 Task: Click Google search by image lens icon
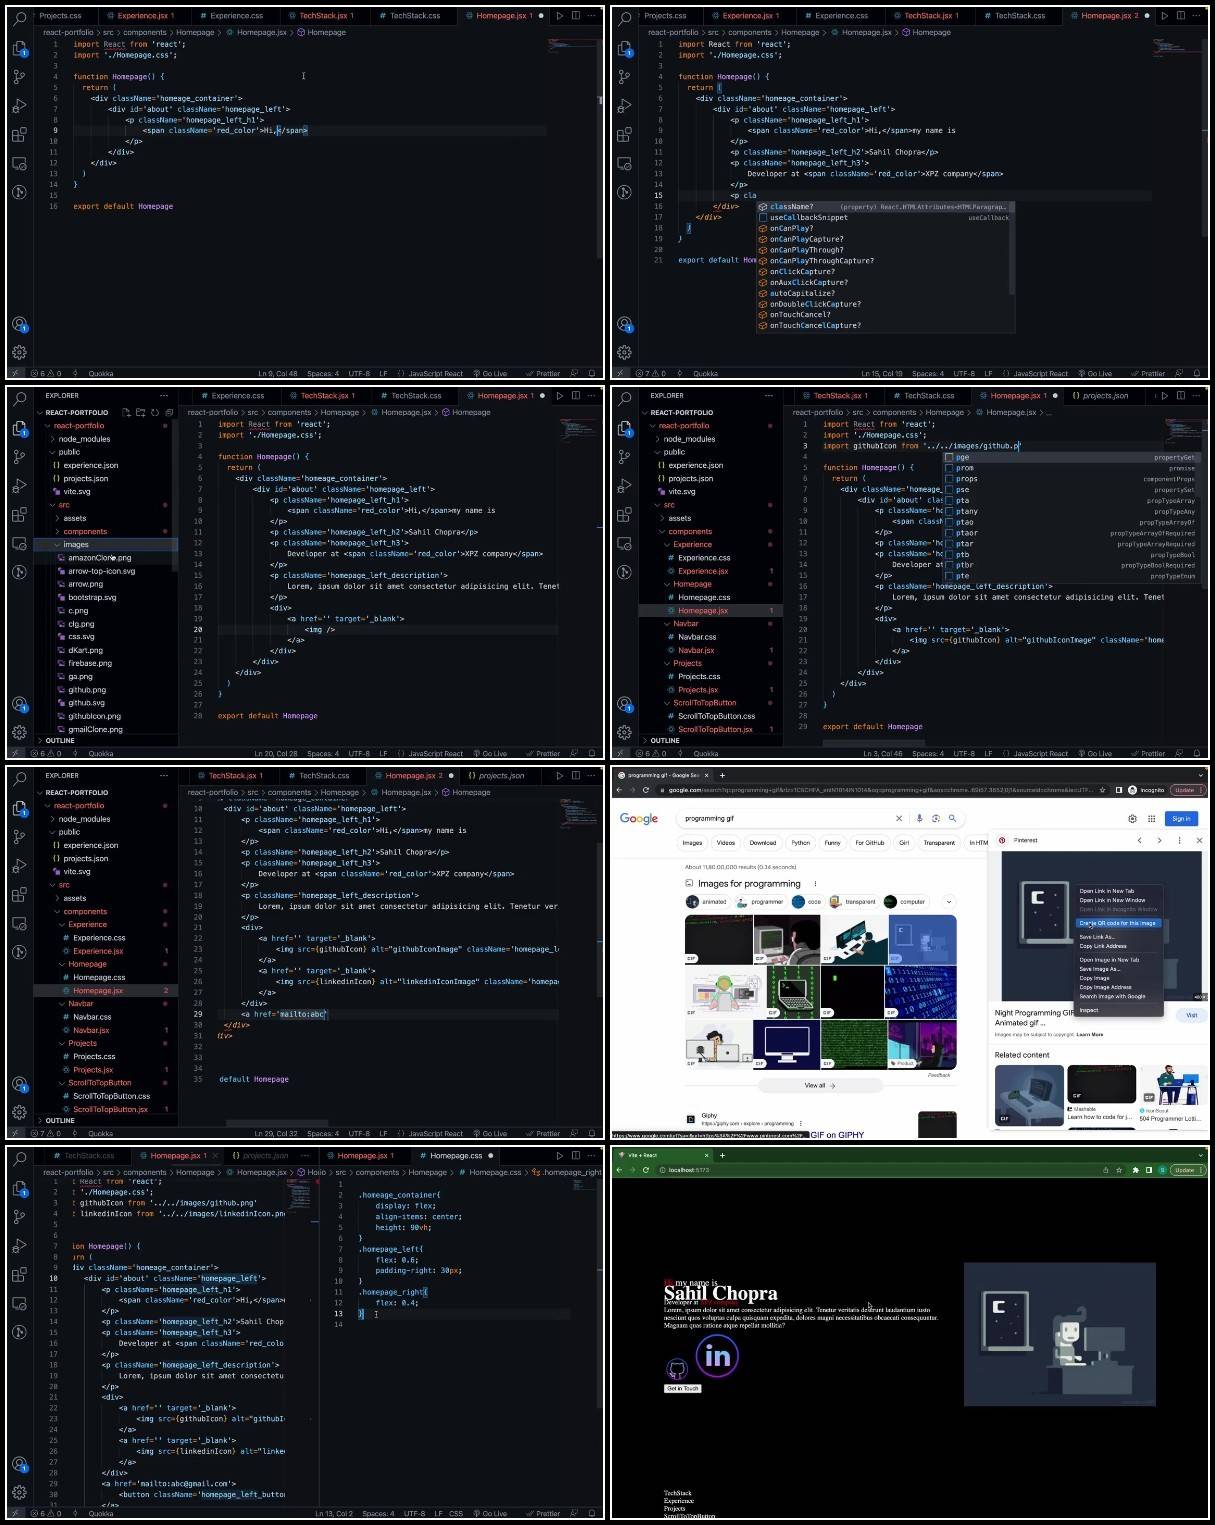click(936, 818)
